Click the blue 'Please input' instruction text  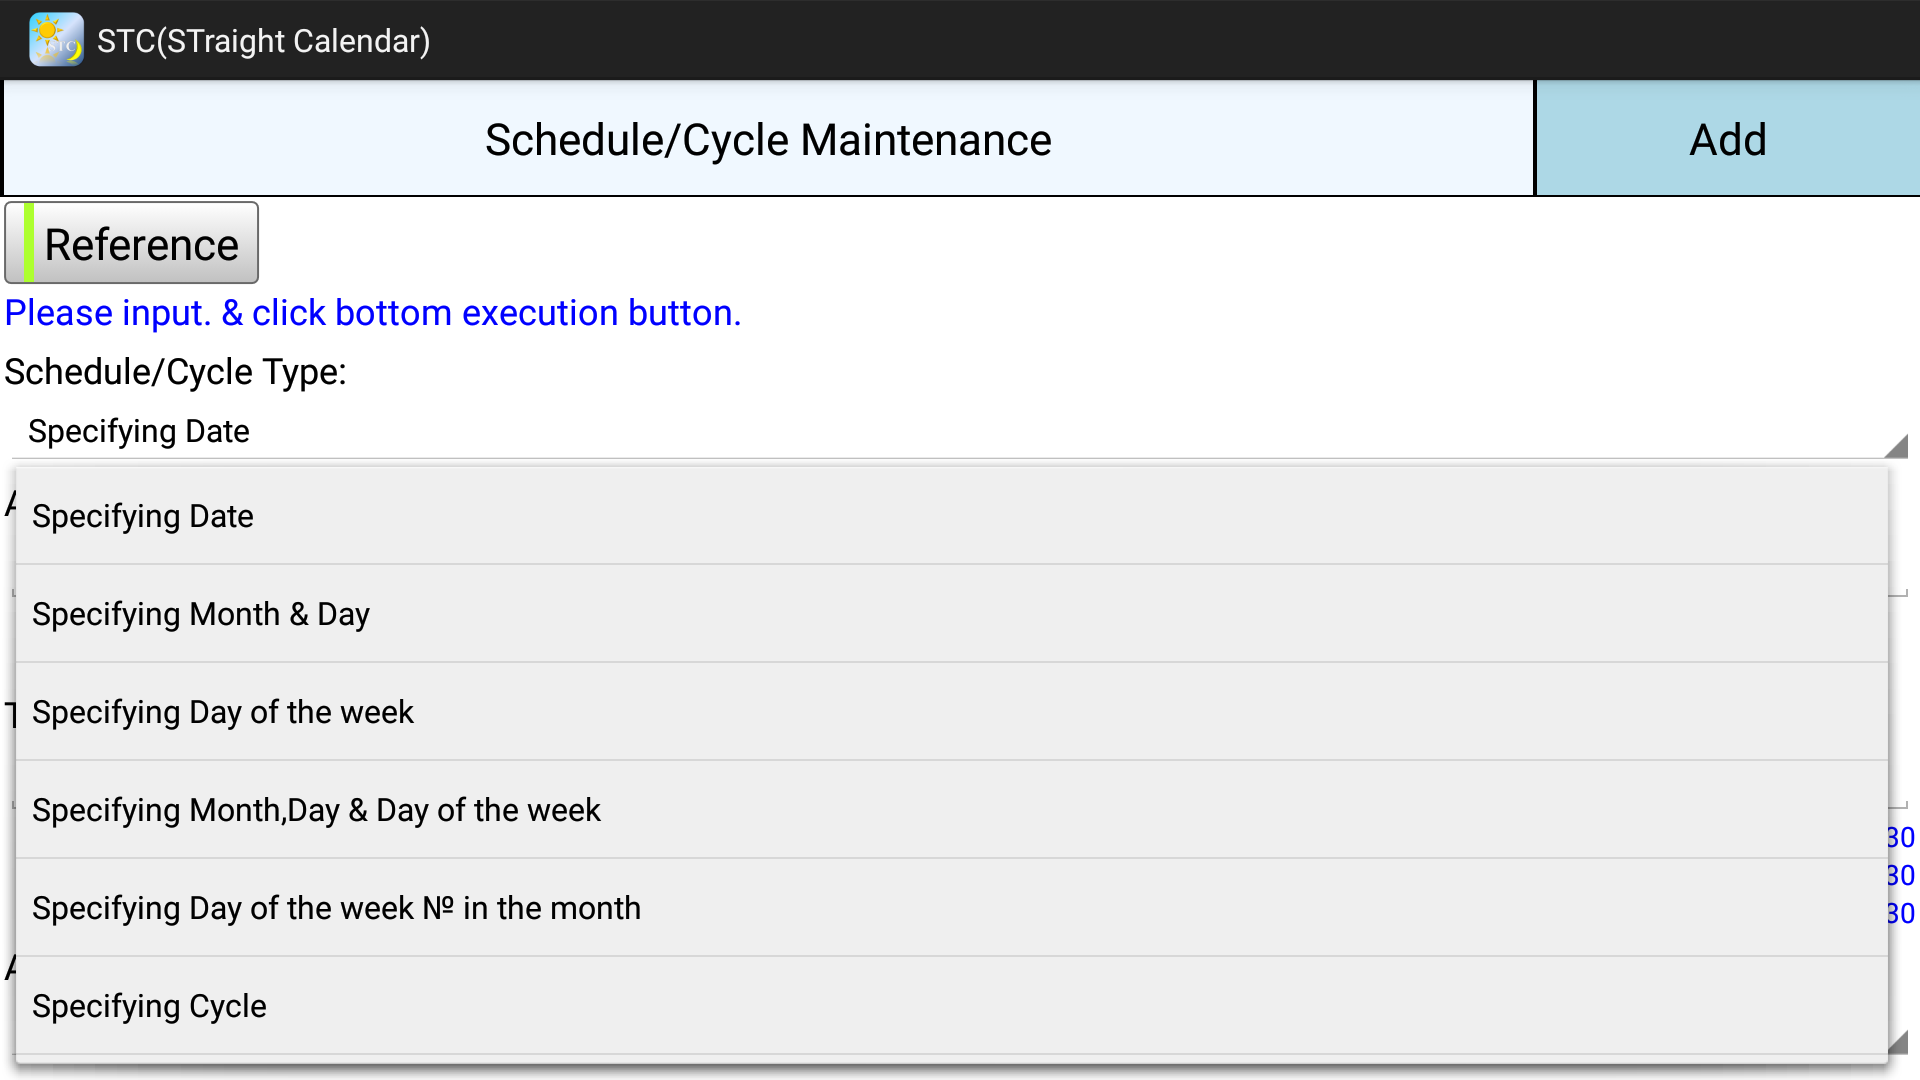point(373,314)
